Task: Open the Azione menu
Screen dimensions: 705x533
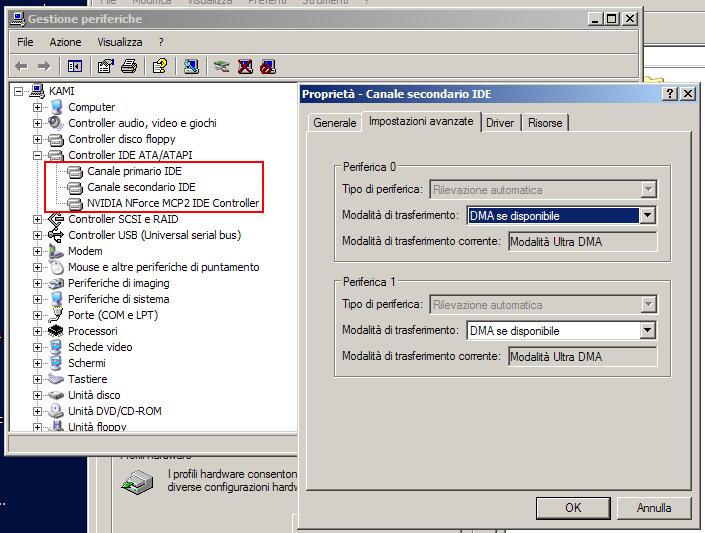Action: pos(65,42)
